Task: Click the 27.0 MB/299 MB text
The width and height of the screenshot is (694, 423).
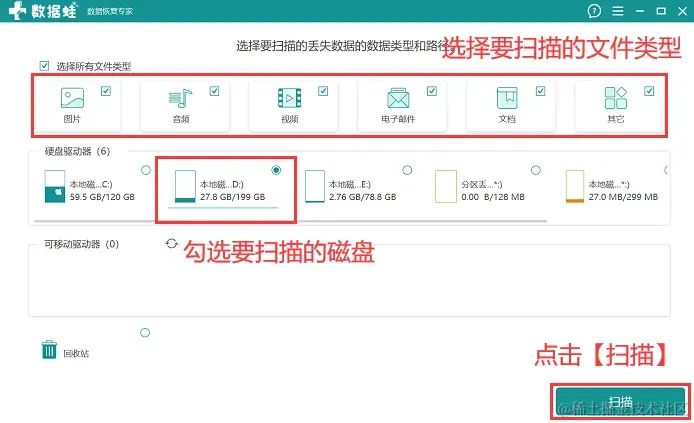Action: [x=623, y=197]
